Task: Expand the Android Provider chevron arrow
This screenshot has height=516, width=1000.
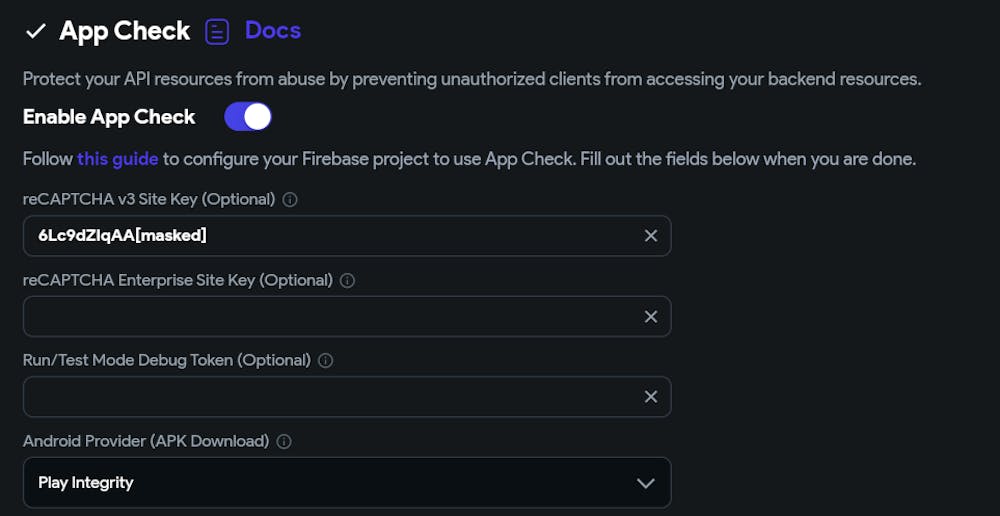Action: coord(646,483)
